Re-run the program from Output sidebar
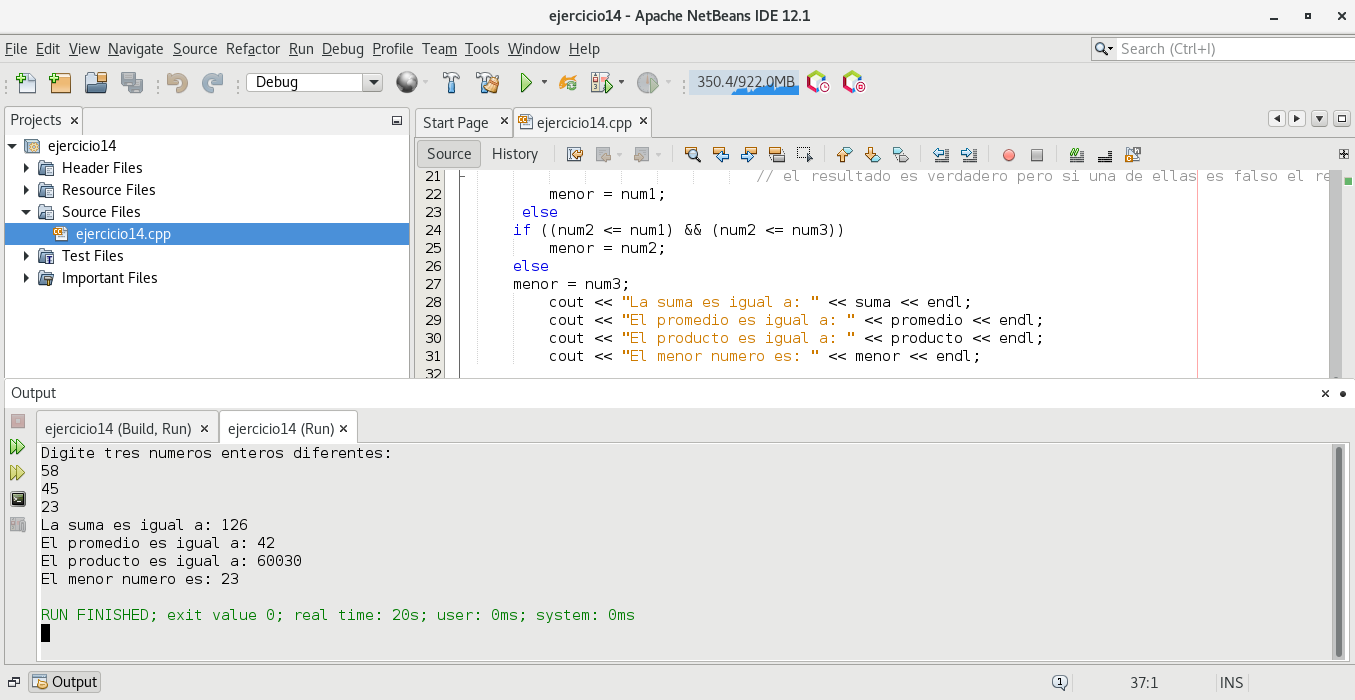Screen dimensions: 1355x700 [x=17, y=447]
